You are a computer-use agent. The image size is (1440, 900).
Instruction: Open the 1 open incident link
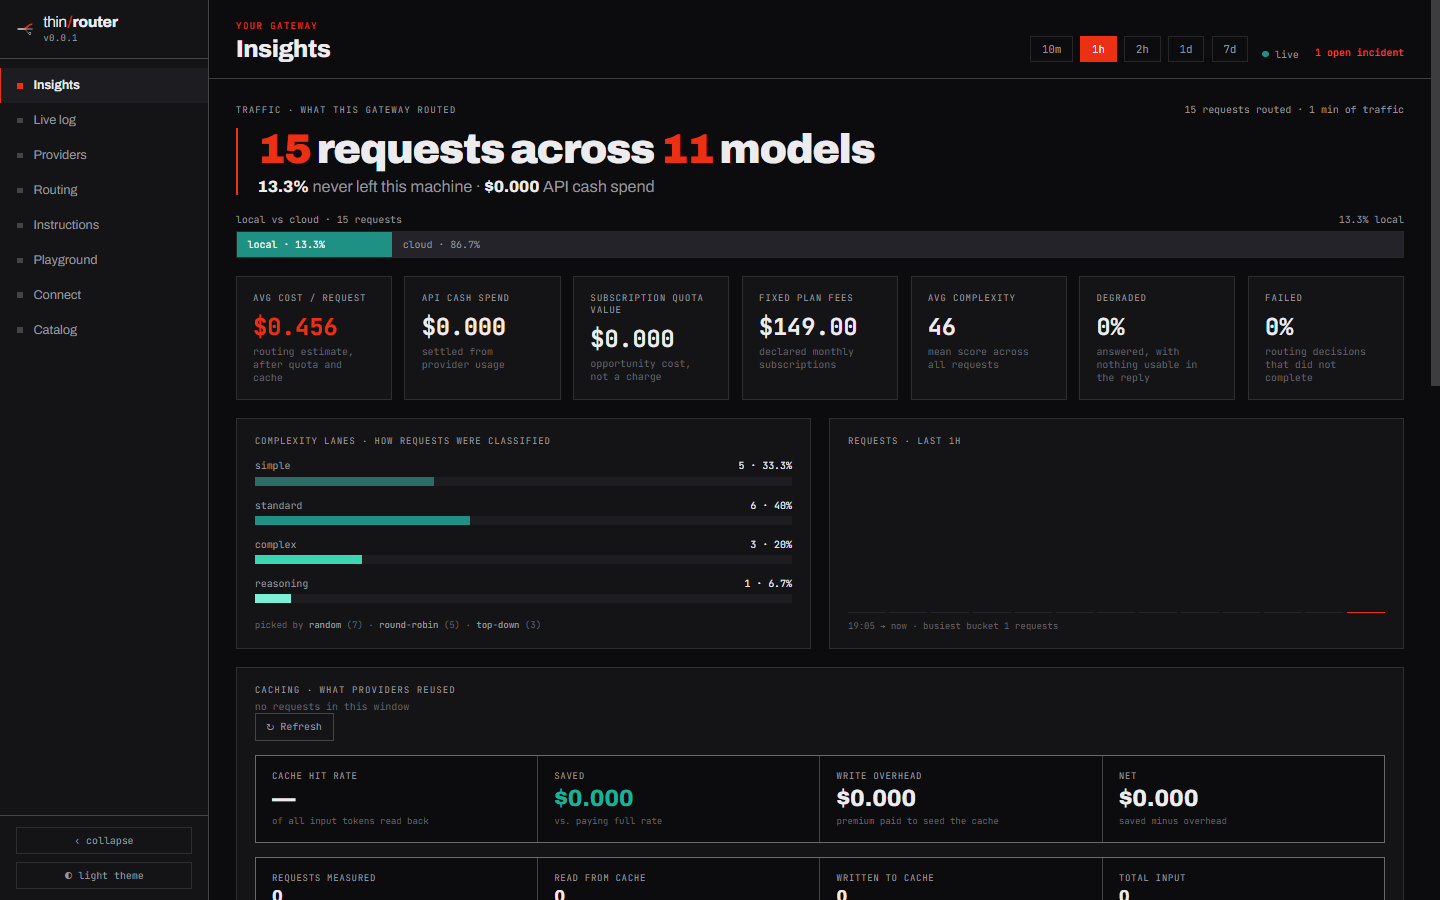1359,53
